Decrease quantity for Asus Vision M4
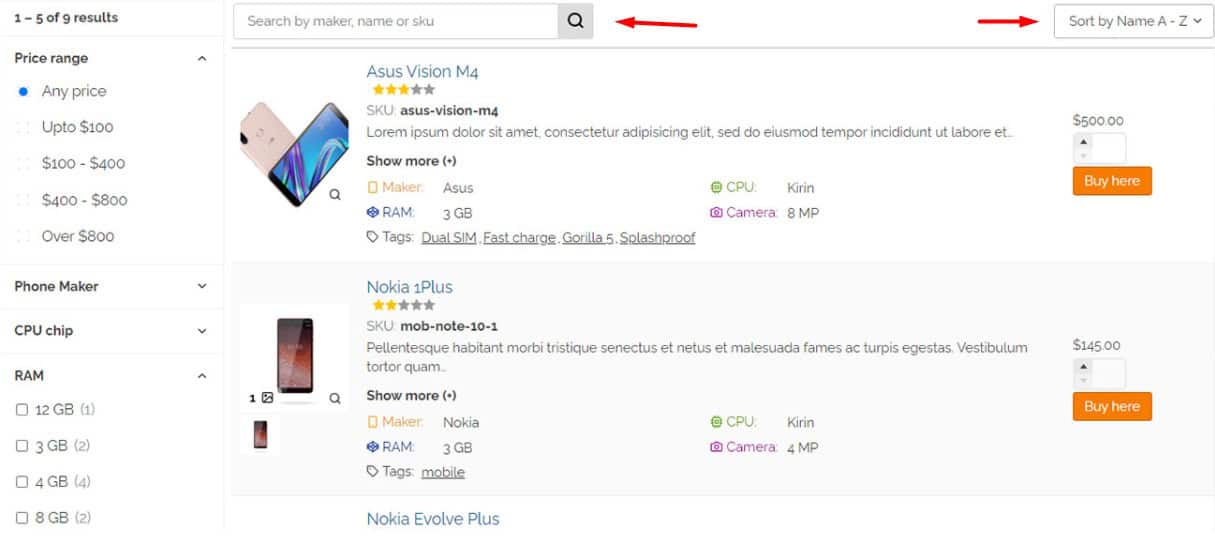Screen dimensions: 1215x538 (1085, 156)
